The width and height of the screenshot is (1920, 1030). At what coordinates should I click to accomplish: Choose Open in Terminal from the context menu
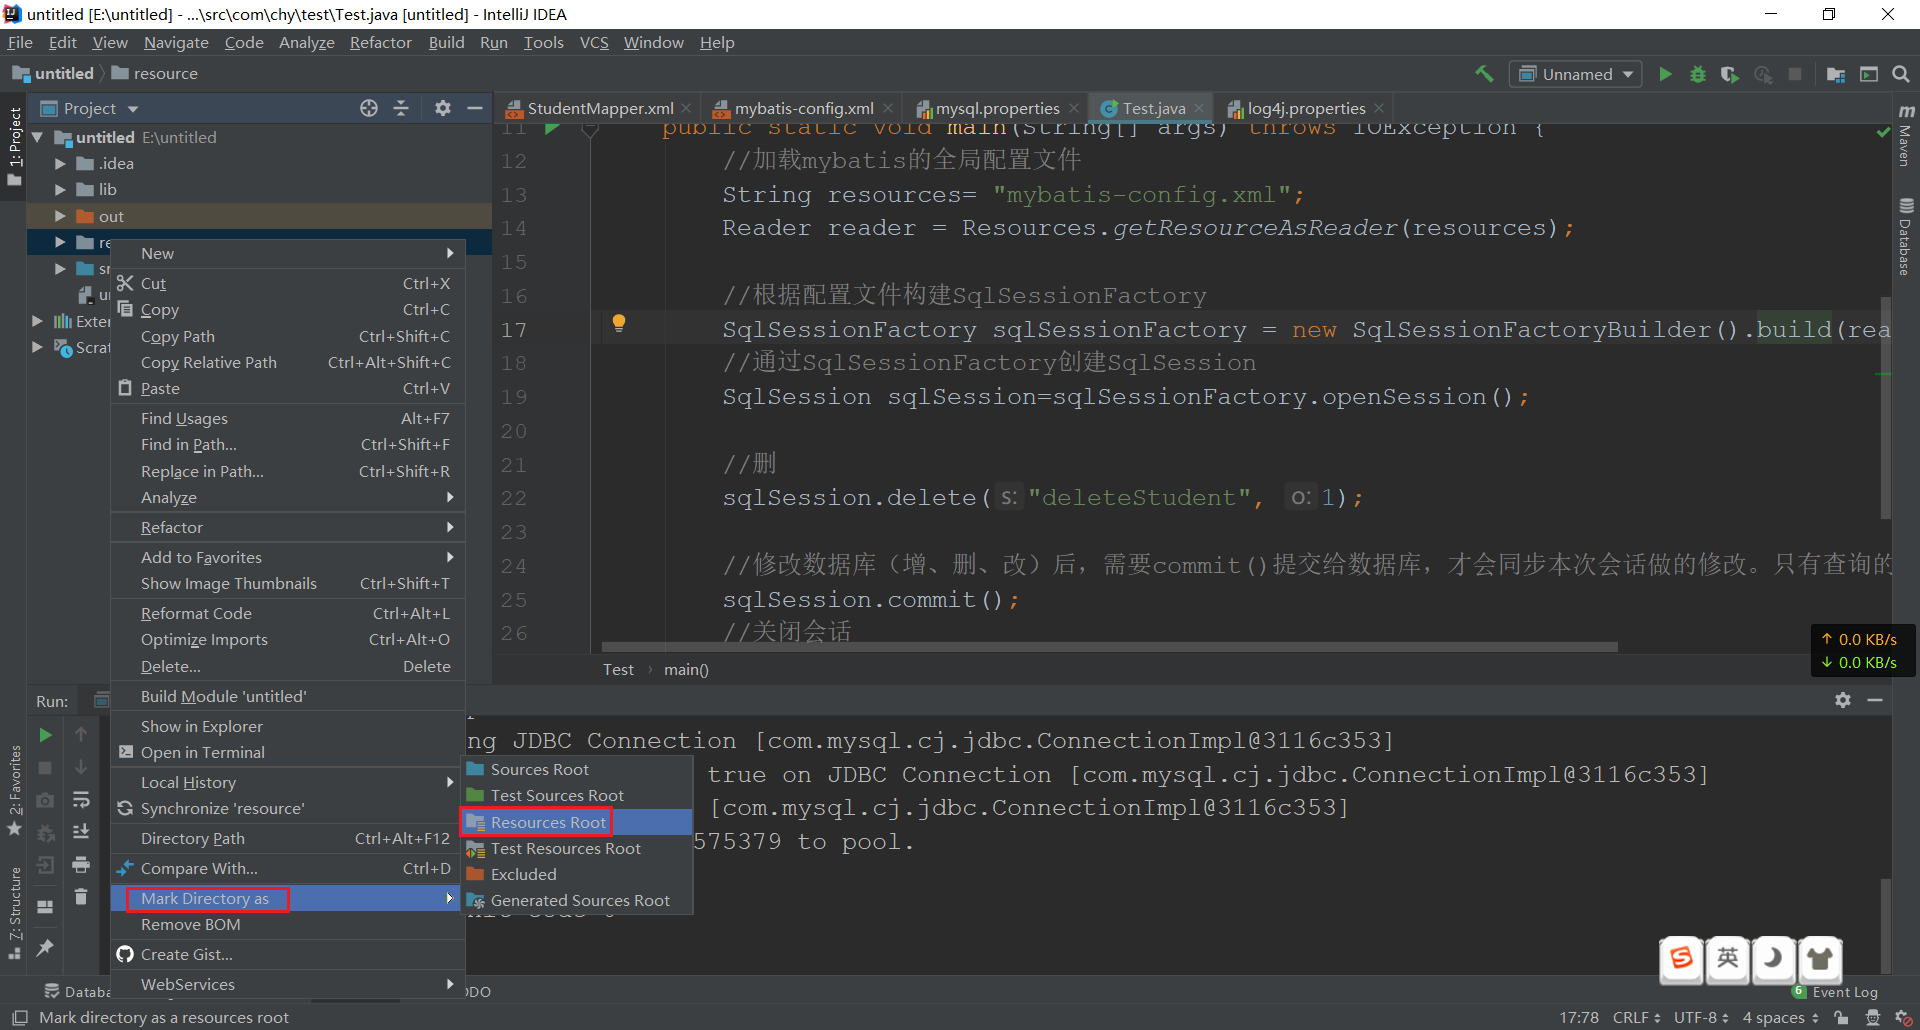point(287,752)
